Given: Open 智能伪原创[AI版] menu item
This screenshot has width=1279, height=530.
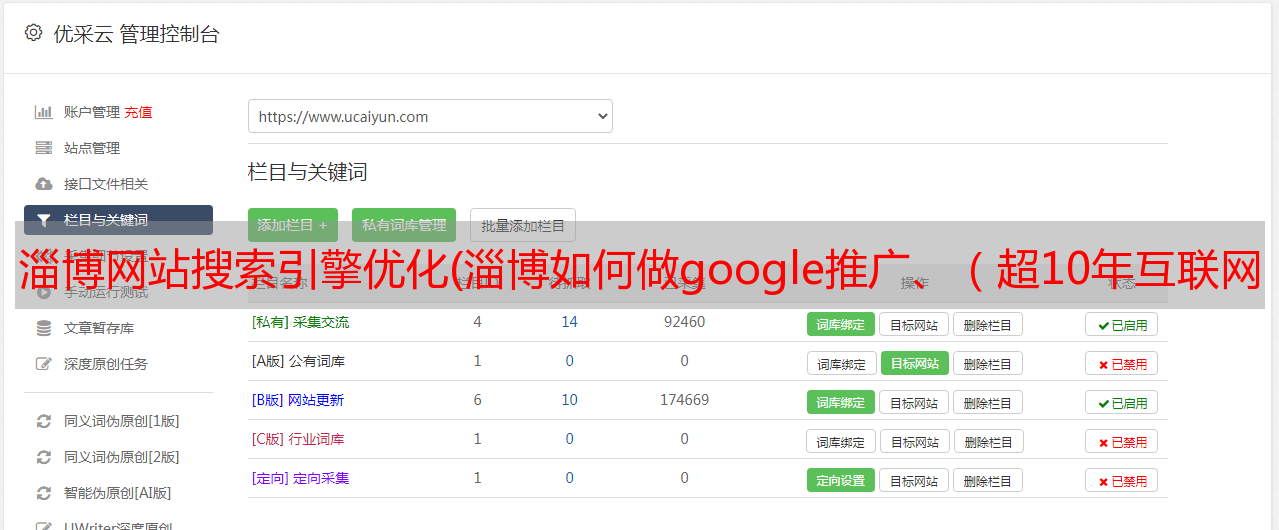Looking at the screenshot, I should point(118,493).
